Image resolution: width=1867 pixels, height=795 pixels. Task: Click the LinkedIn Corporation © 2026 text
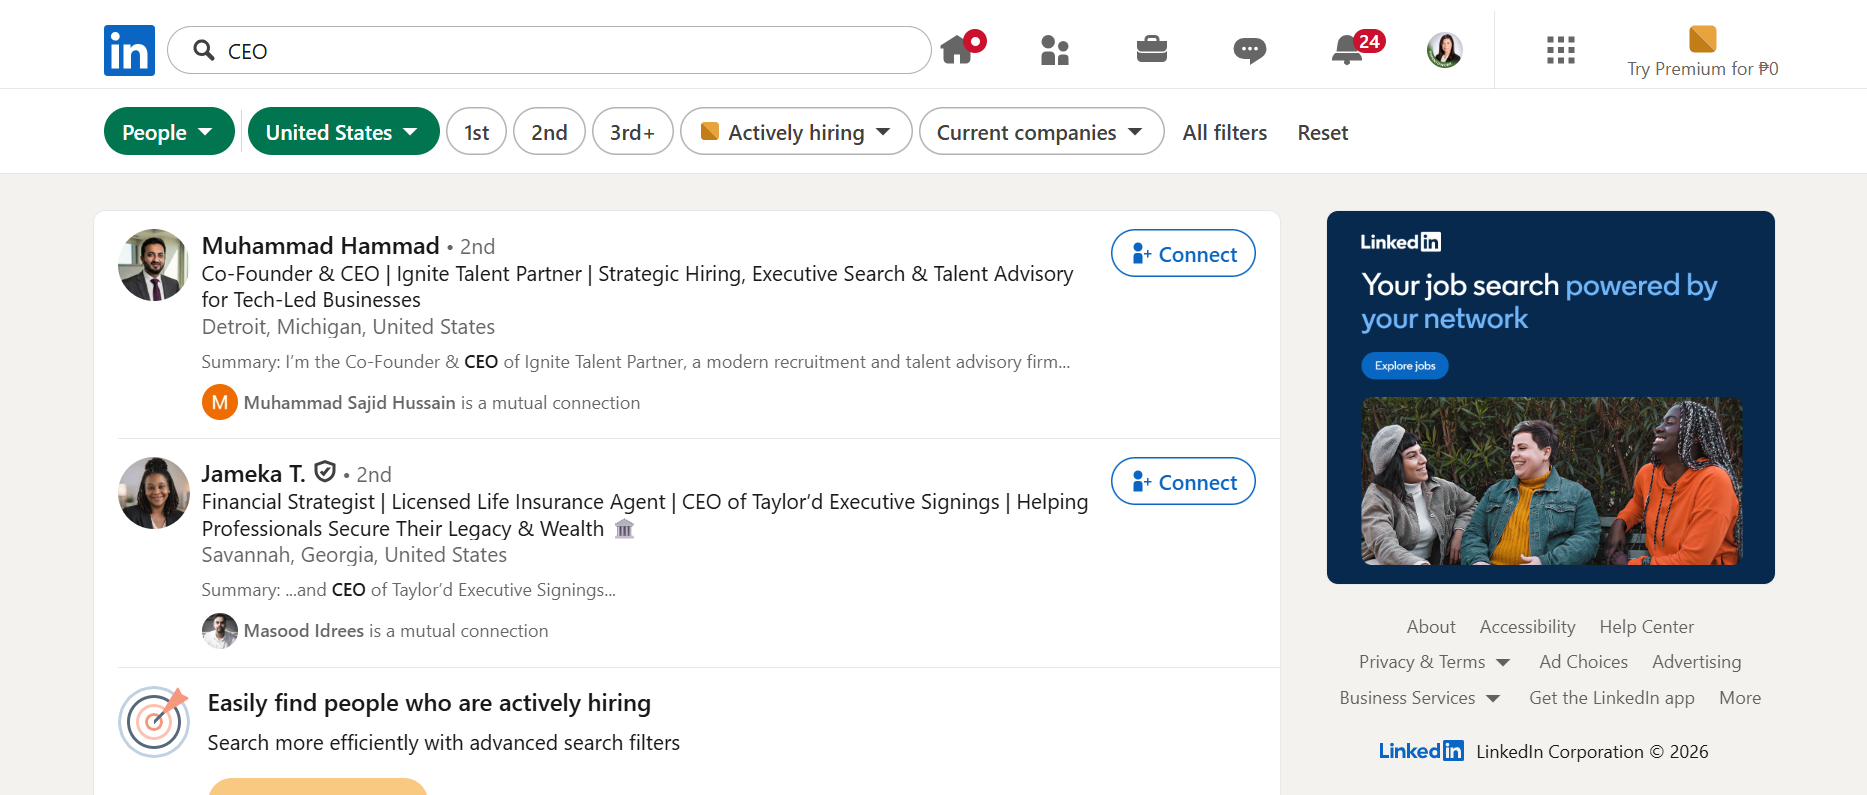click(1592, 752)
